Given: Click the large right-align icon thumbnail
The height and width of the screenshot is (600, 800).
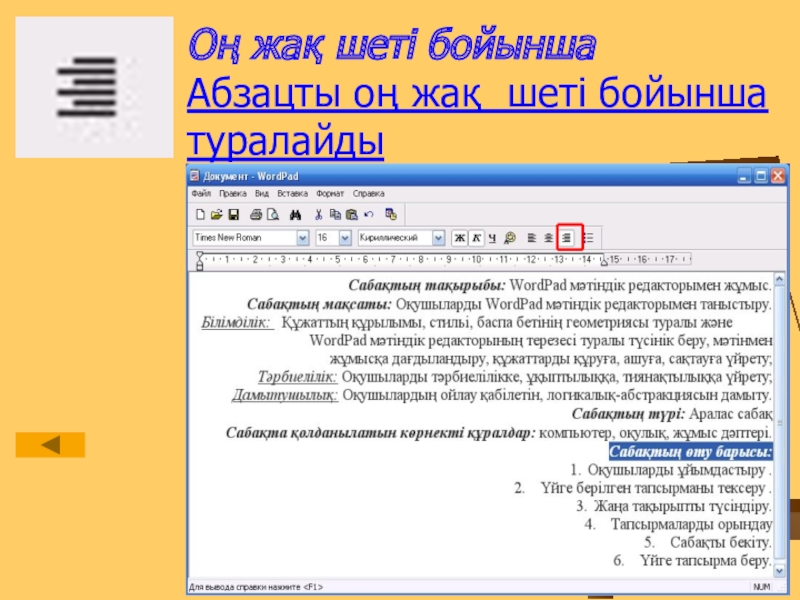Looking at the screenshot, I should click(94, 87).
